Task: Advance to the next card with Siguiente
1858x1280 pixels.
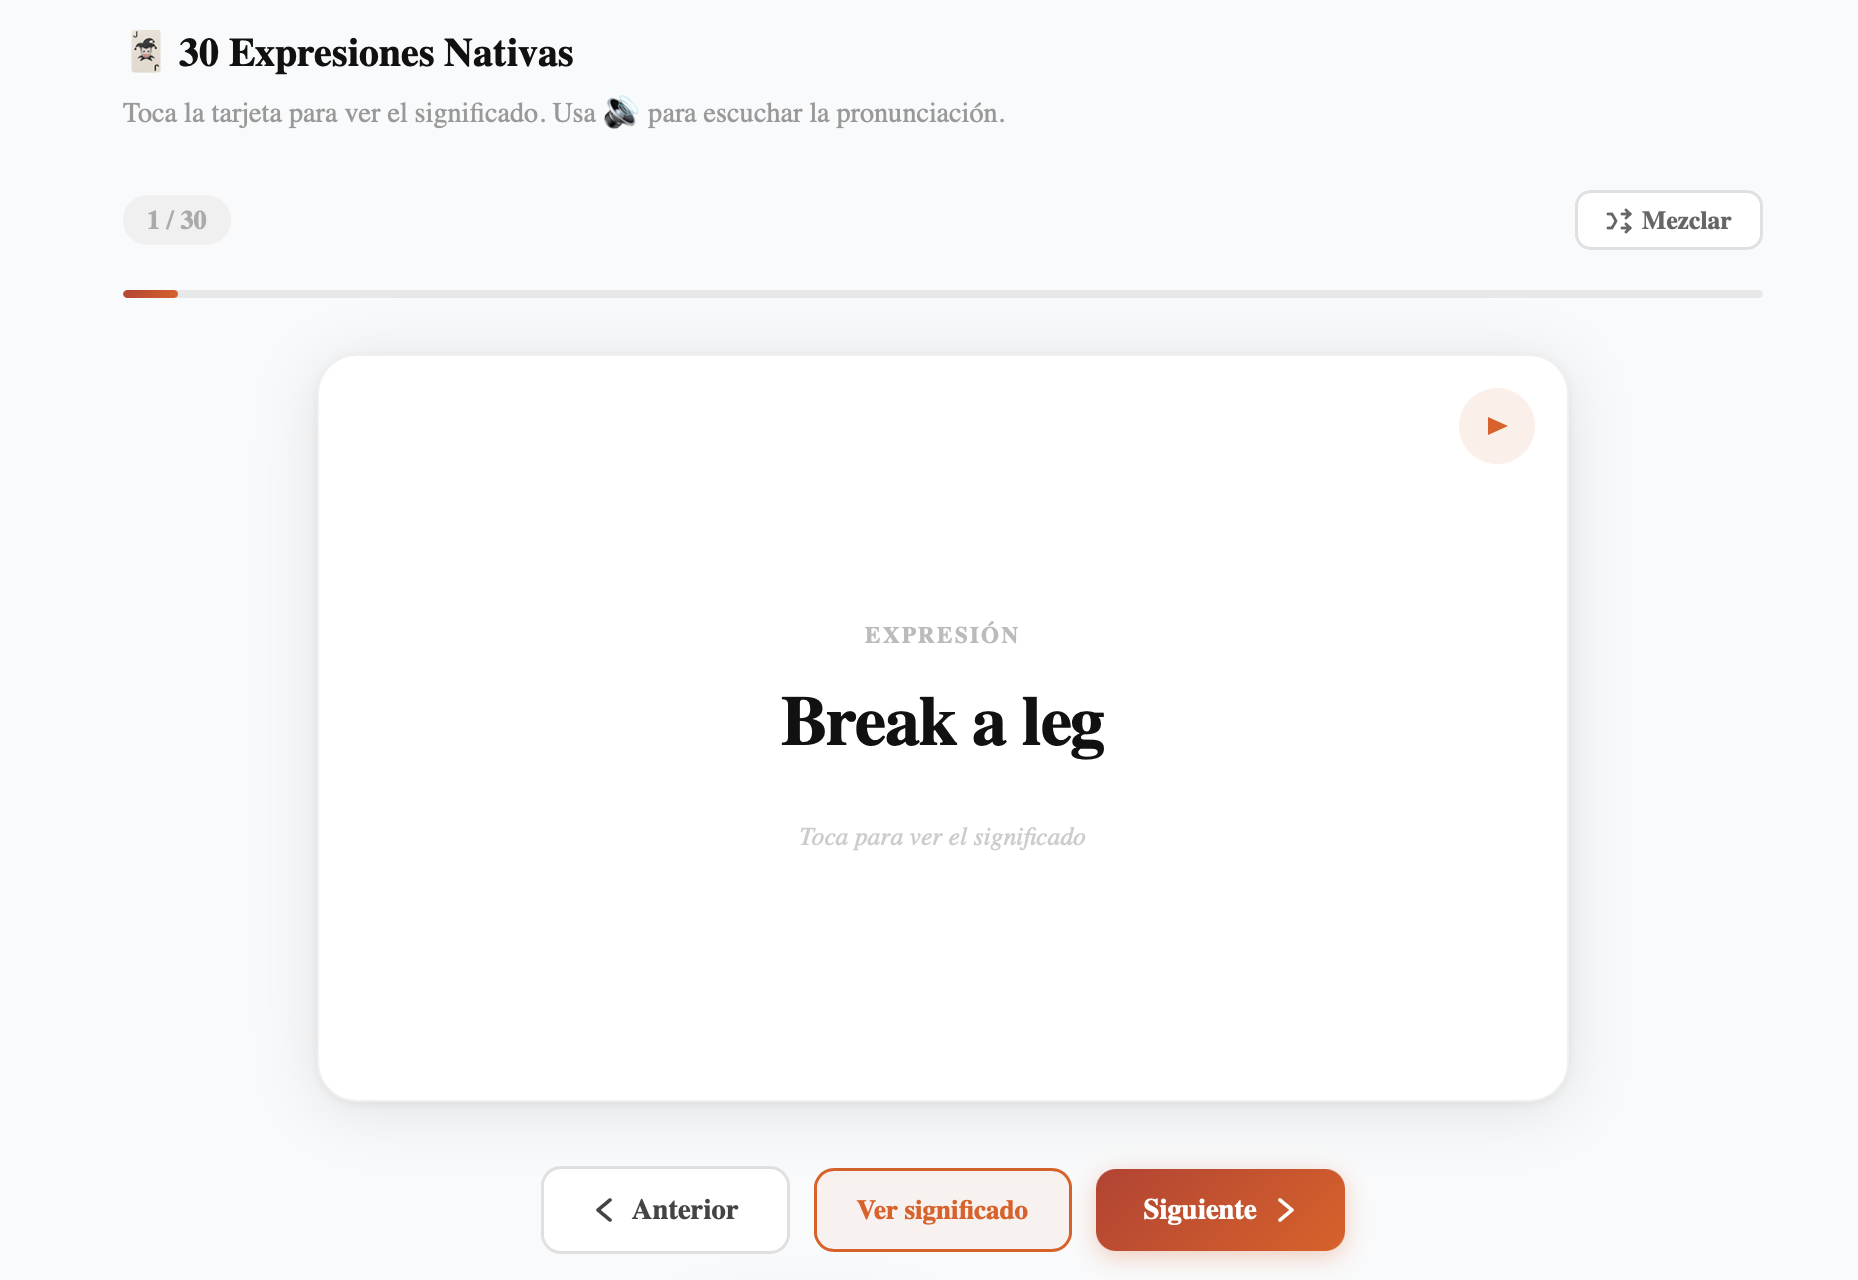Action: coord(1220,1209)
